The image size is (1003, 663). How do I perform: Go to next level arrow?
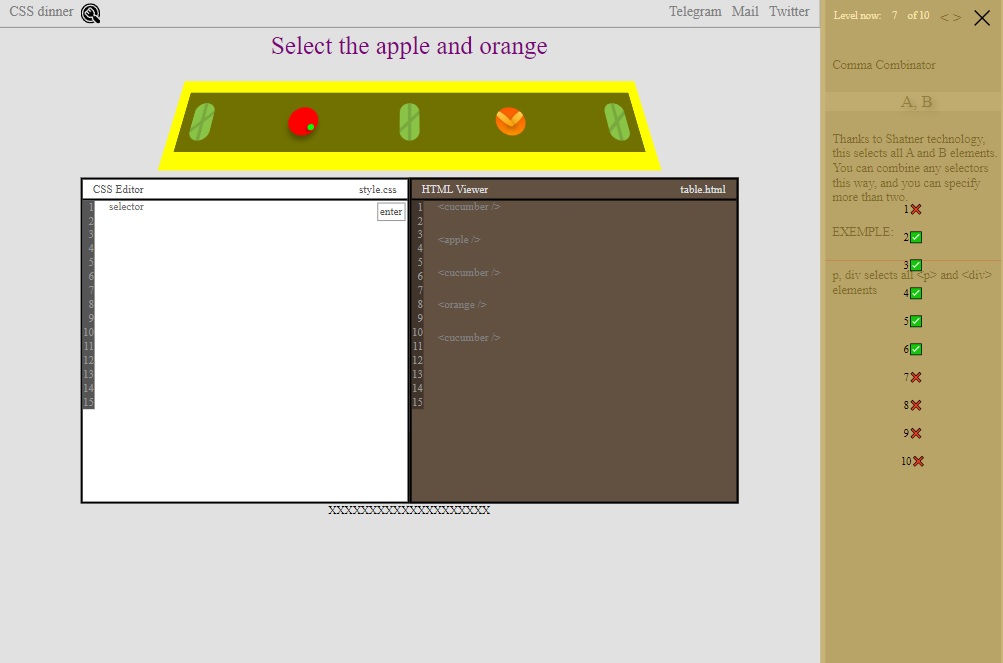pyautogui.click(x=957, y=18)
